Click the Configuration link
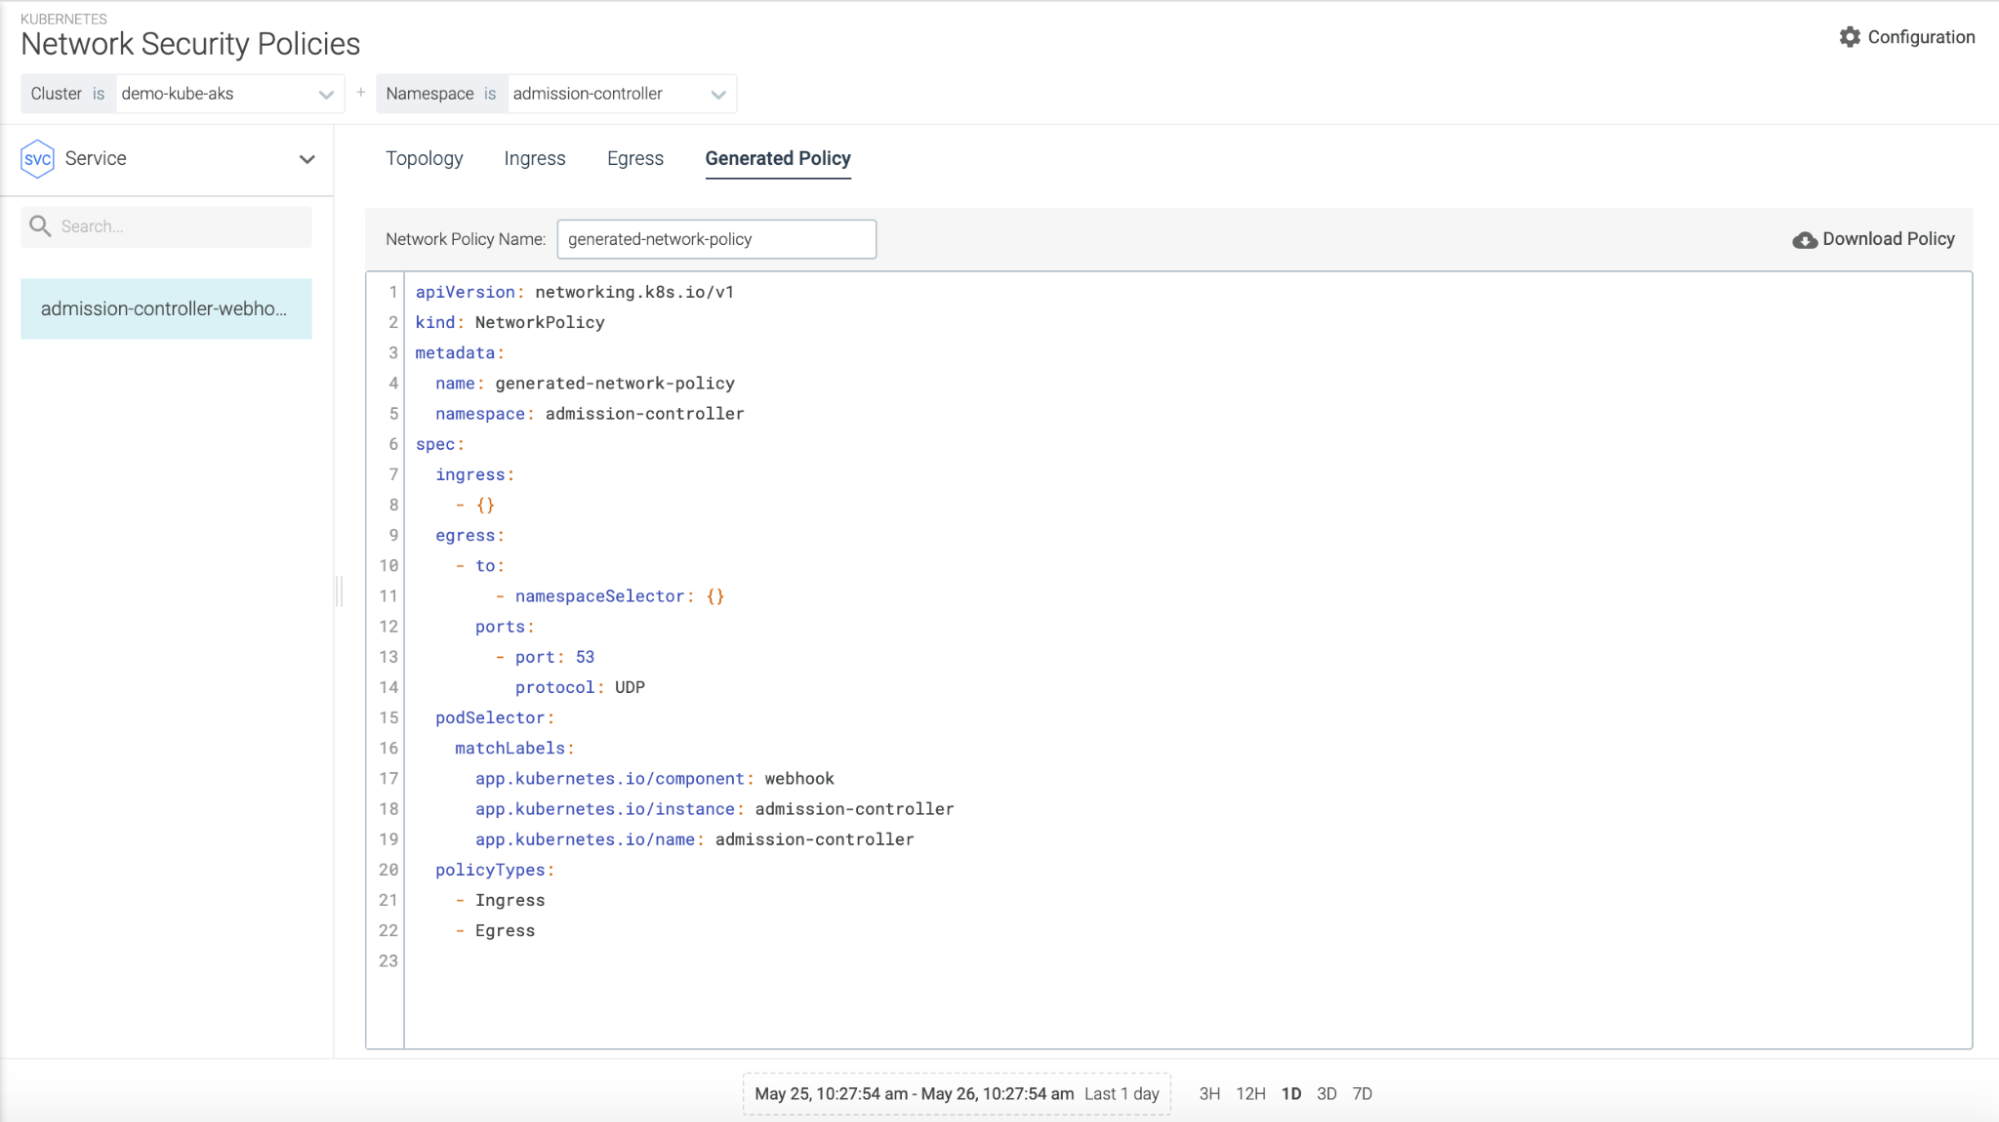Image resolution: width=1999 pixels, height=1122 pixels. [1921, 37]
